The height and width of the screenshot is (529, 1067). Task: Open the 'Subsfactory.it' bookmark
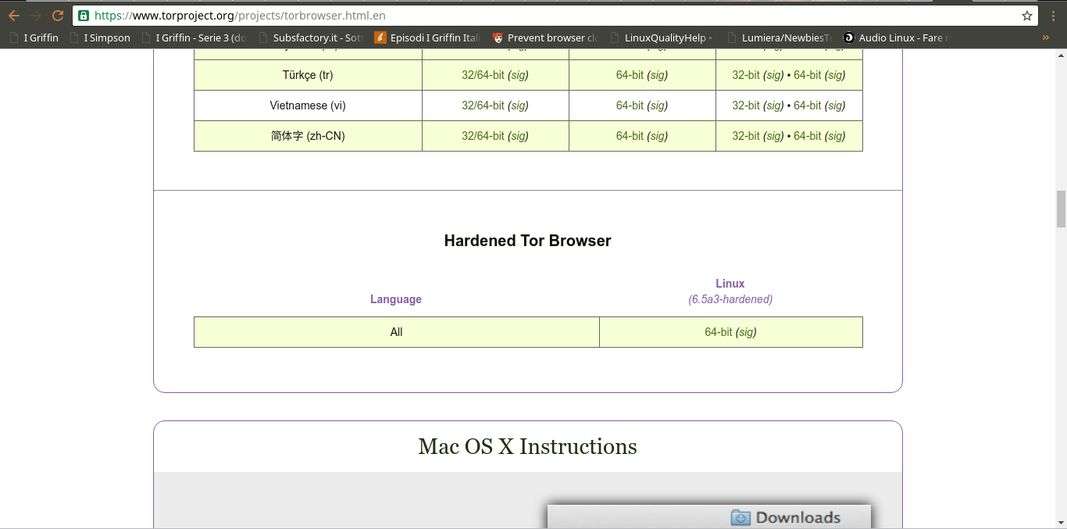pos(312,38)
